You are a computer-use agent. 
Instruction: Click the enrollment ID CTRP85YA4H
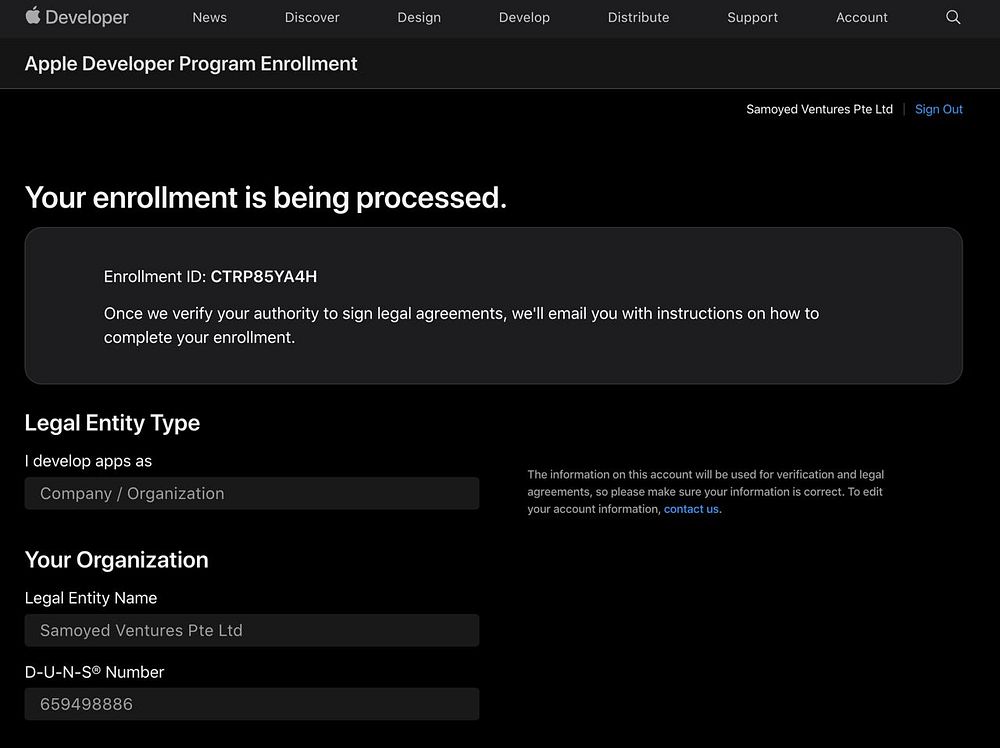263,277
